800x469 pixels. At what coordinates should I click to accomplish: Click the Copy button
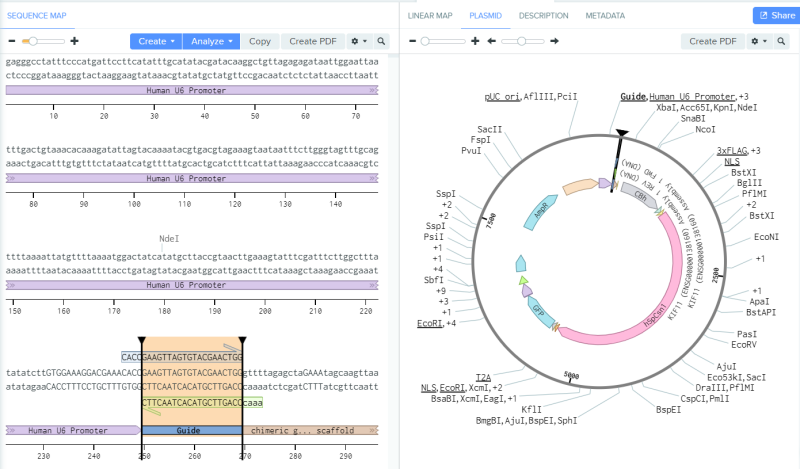click(260, 41)
